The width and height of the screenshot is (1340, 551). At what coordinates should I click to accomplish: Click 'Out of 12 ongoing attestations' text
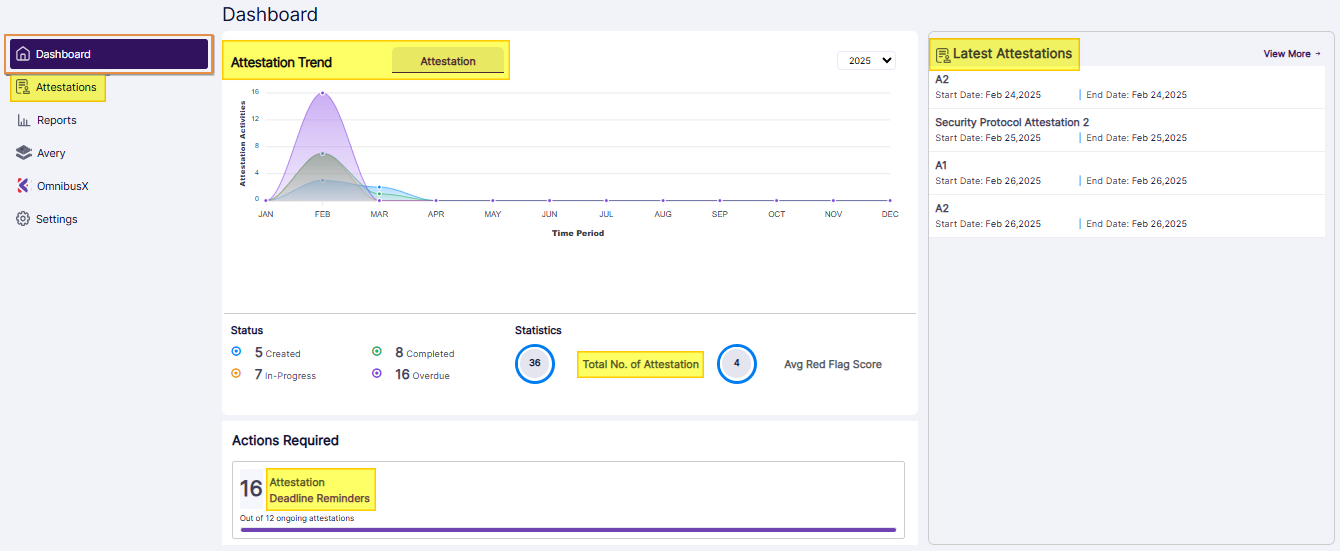click(x=297, y=518)
